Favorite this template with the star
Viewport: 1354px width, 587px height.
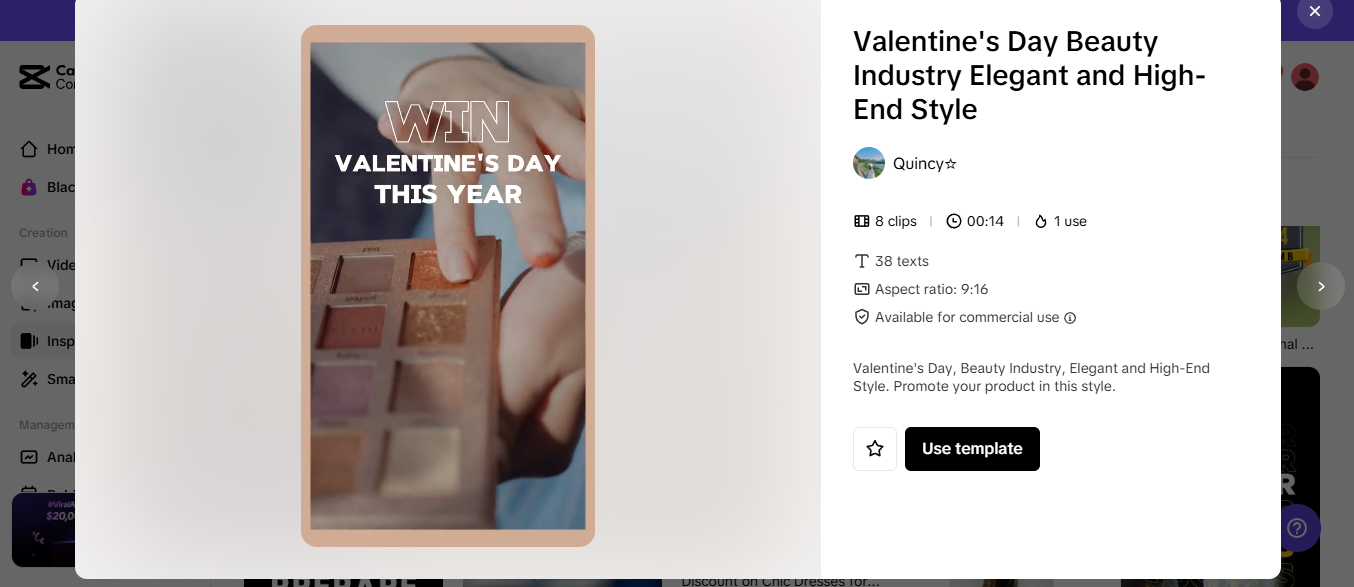tap(875, 449)
